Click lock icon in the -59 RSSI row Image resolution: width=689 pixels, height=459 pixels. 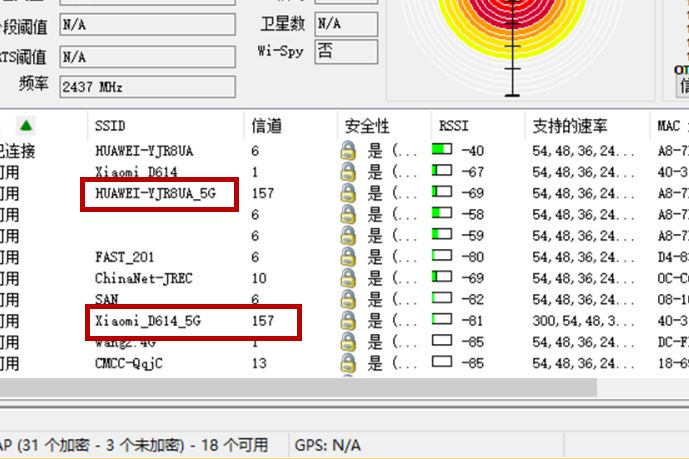[348, 236]
